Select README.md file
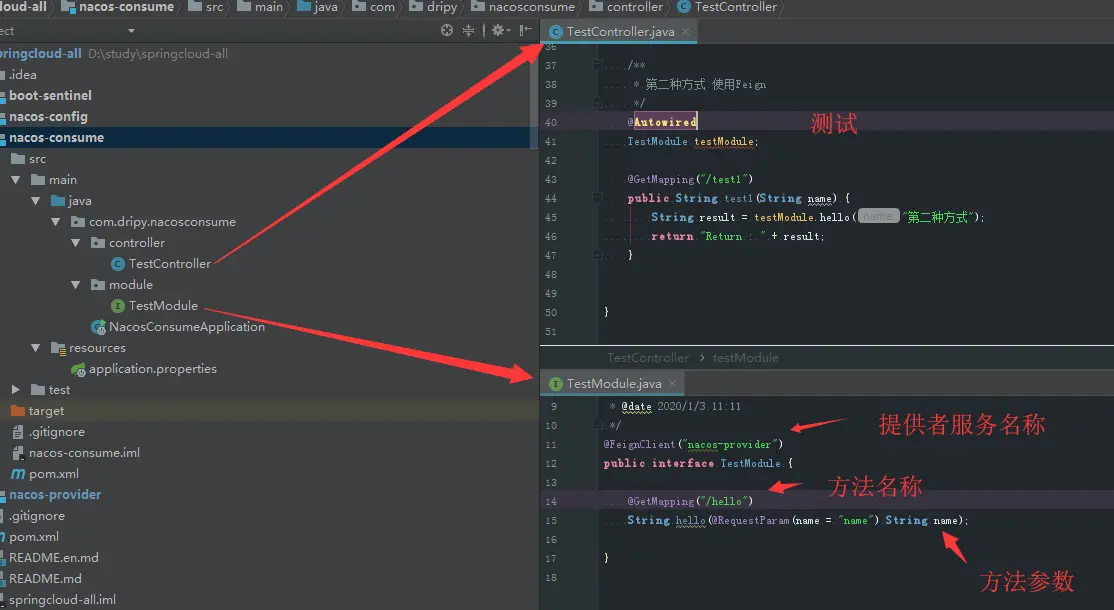 [x=41, y=579]
